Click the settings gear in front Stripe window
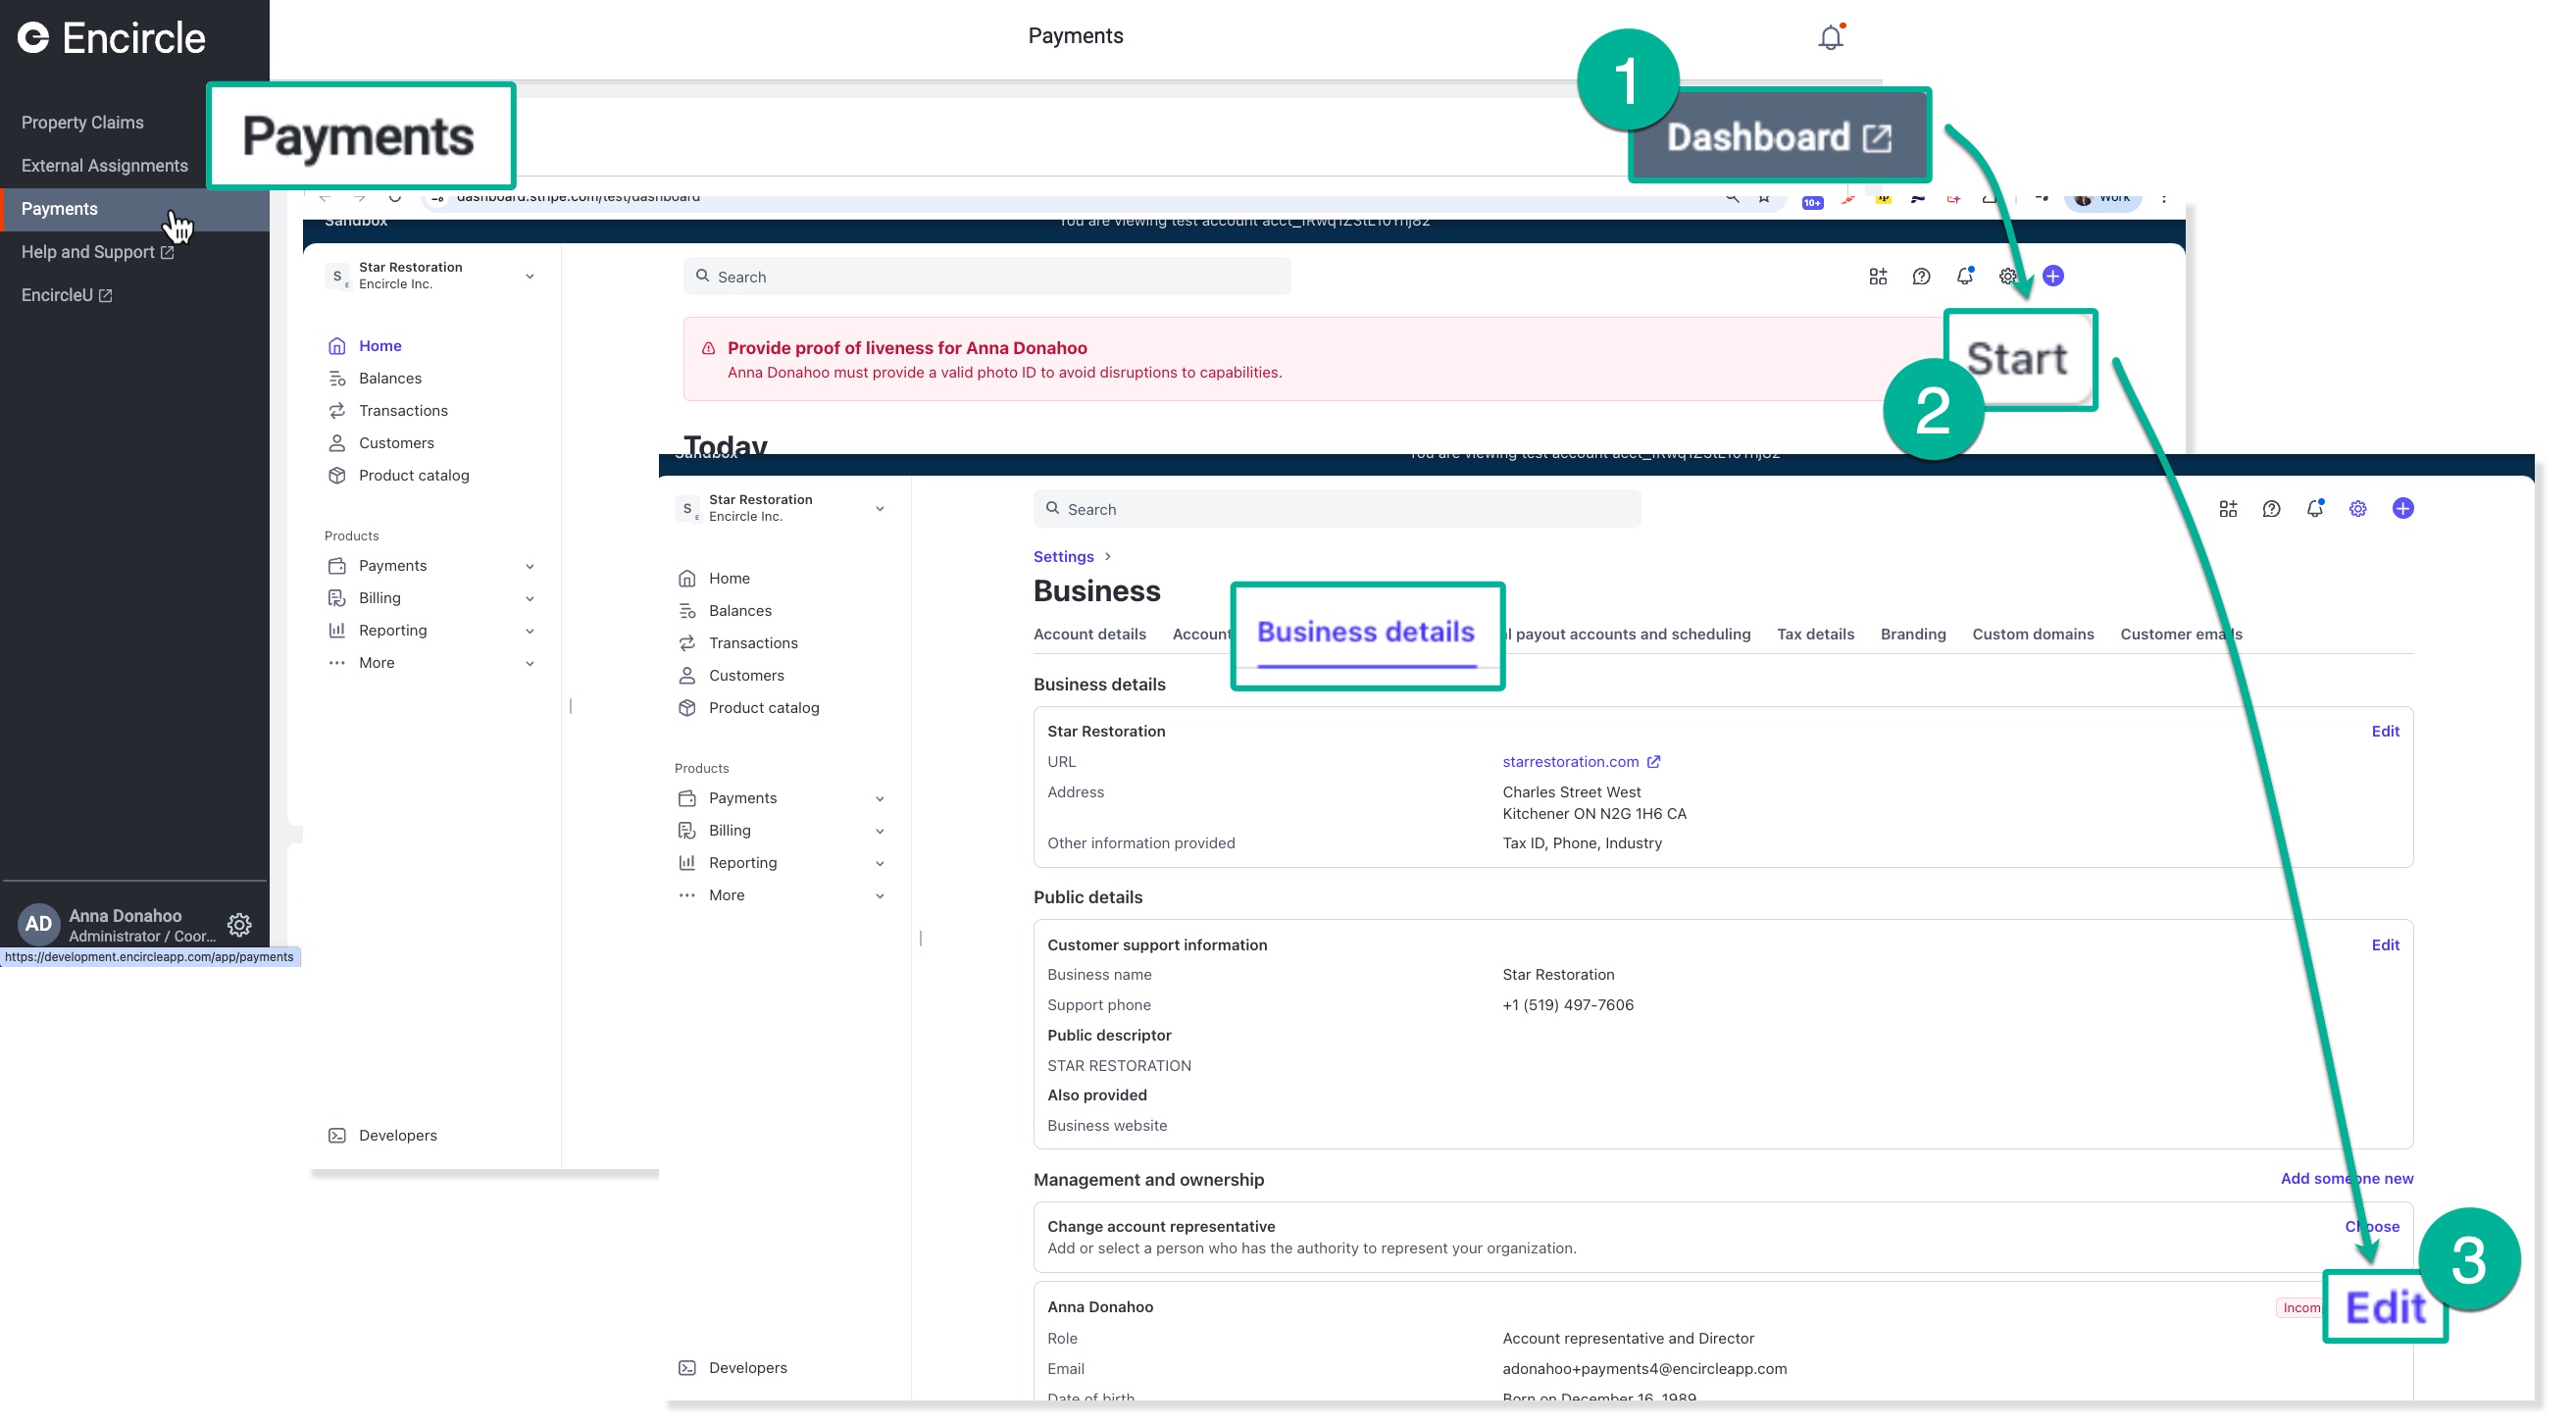The image size is (2576, 1425). coord(2358,509)
